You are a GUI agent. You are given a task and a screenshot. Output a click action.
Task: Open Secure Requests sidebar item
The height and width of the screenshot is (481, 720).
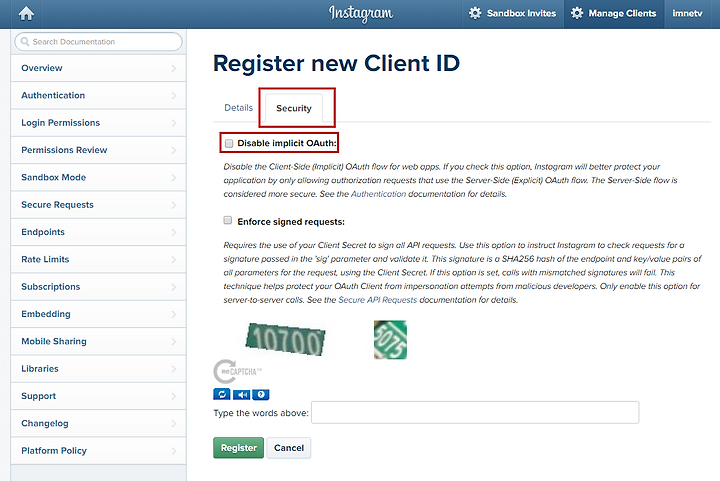98,205
